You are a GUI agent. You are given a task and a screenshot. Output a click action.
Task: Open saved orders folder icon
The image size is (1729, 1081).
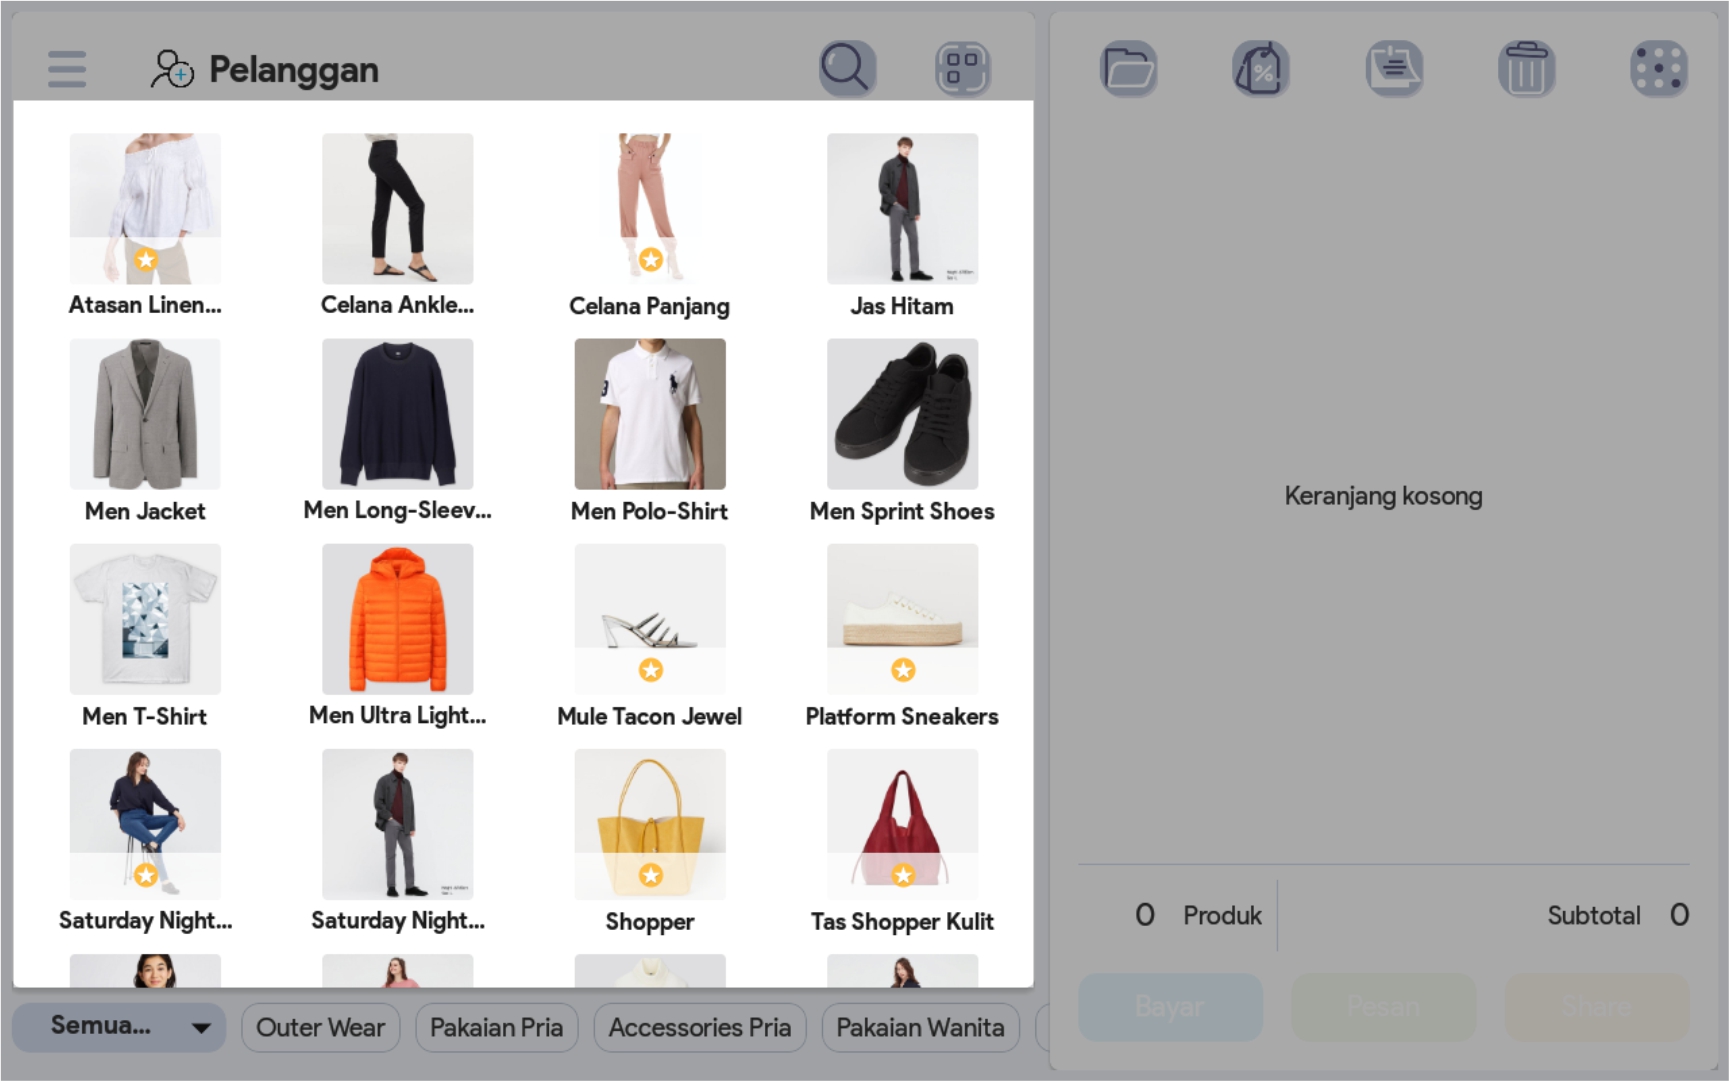[1129, 69]
